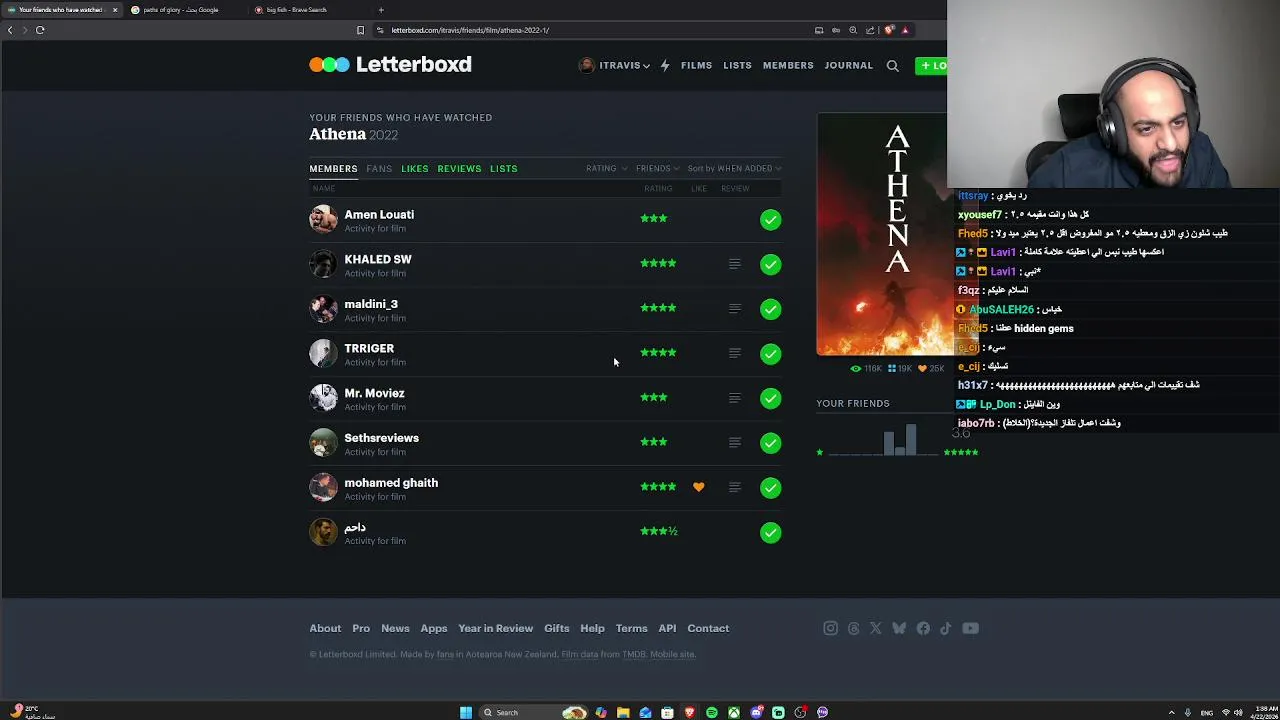Click the browser address bar URL
Screen dimensions: 1280x720
(x=470, y=30)
